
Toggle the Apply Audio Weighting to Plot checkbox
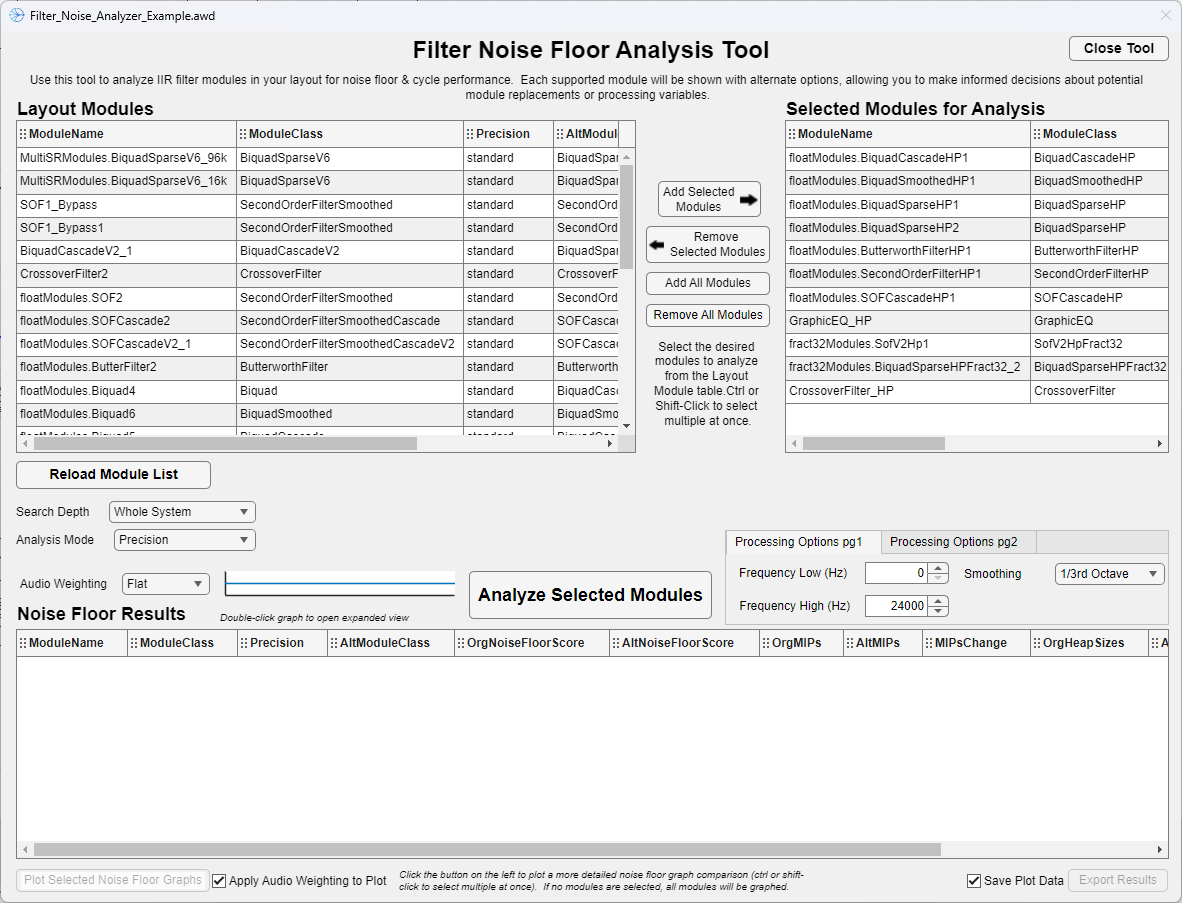coord(219,880)
